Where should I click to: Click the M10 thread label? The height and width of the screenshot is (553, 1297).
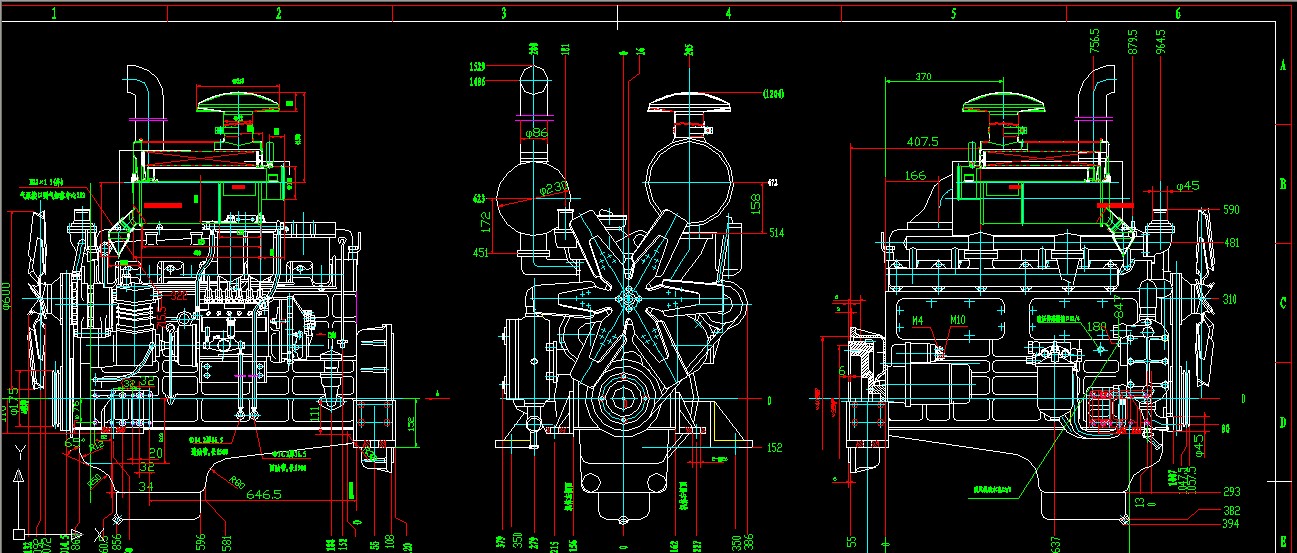click(958, 321)
